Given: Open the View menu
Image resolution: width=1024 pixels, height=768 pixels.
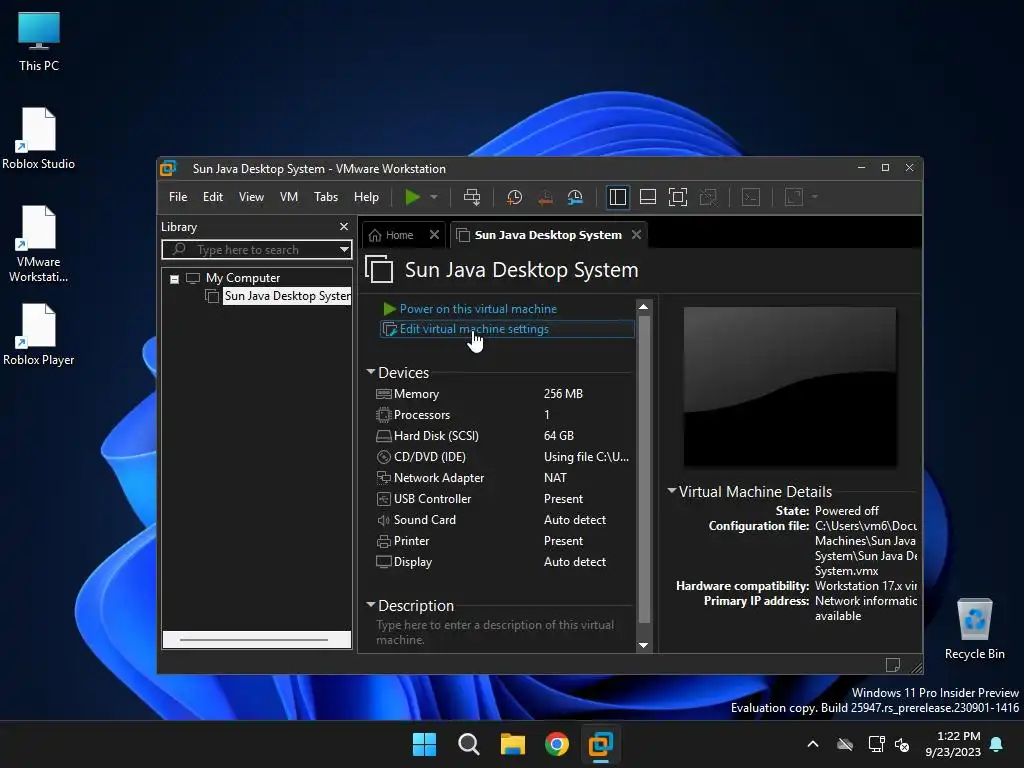Looking at the screenshot, I should click(x=251, y=197).
